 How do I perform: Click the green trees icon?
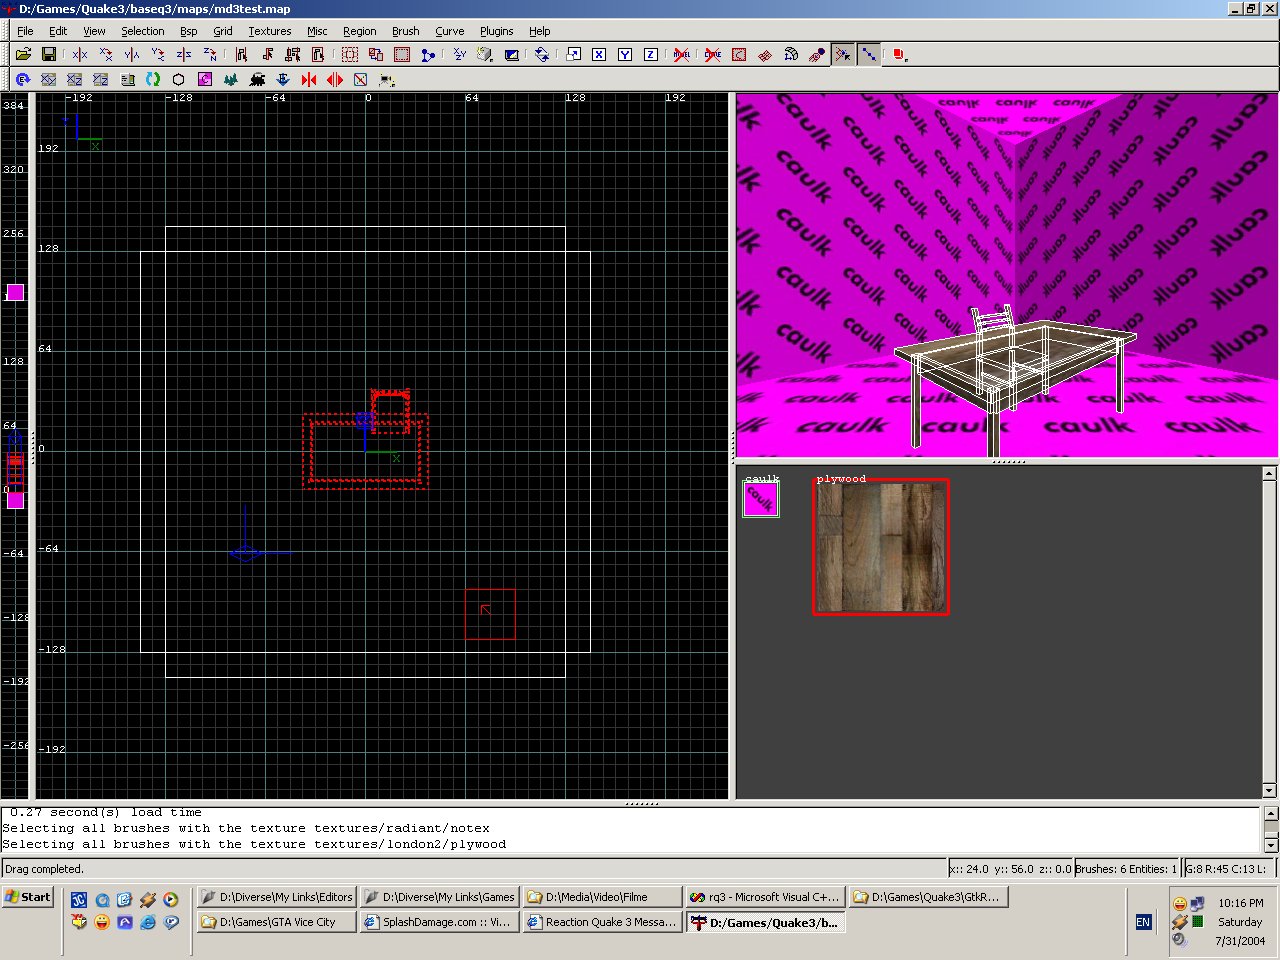(x=231, y=80)
